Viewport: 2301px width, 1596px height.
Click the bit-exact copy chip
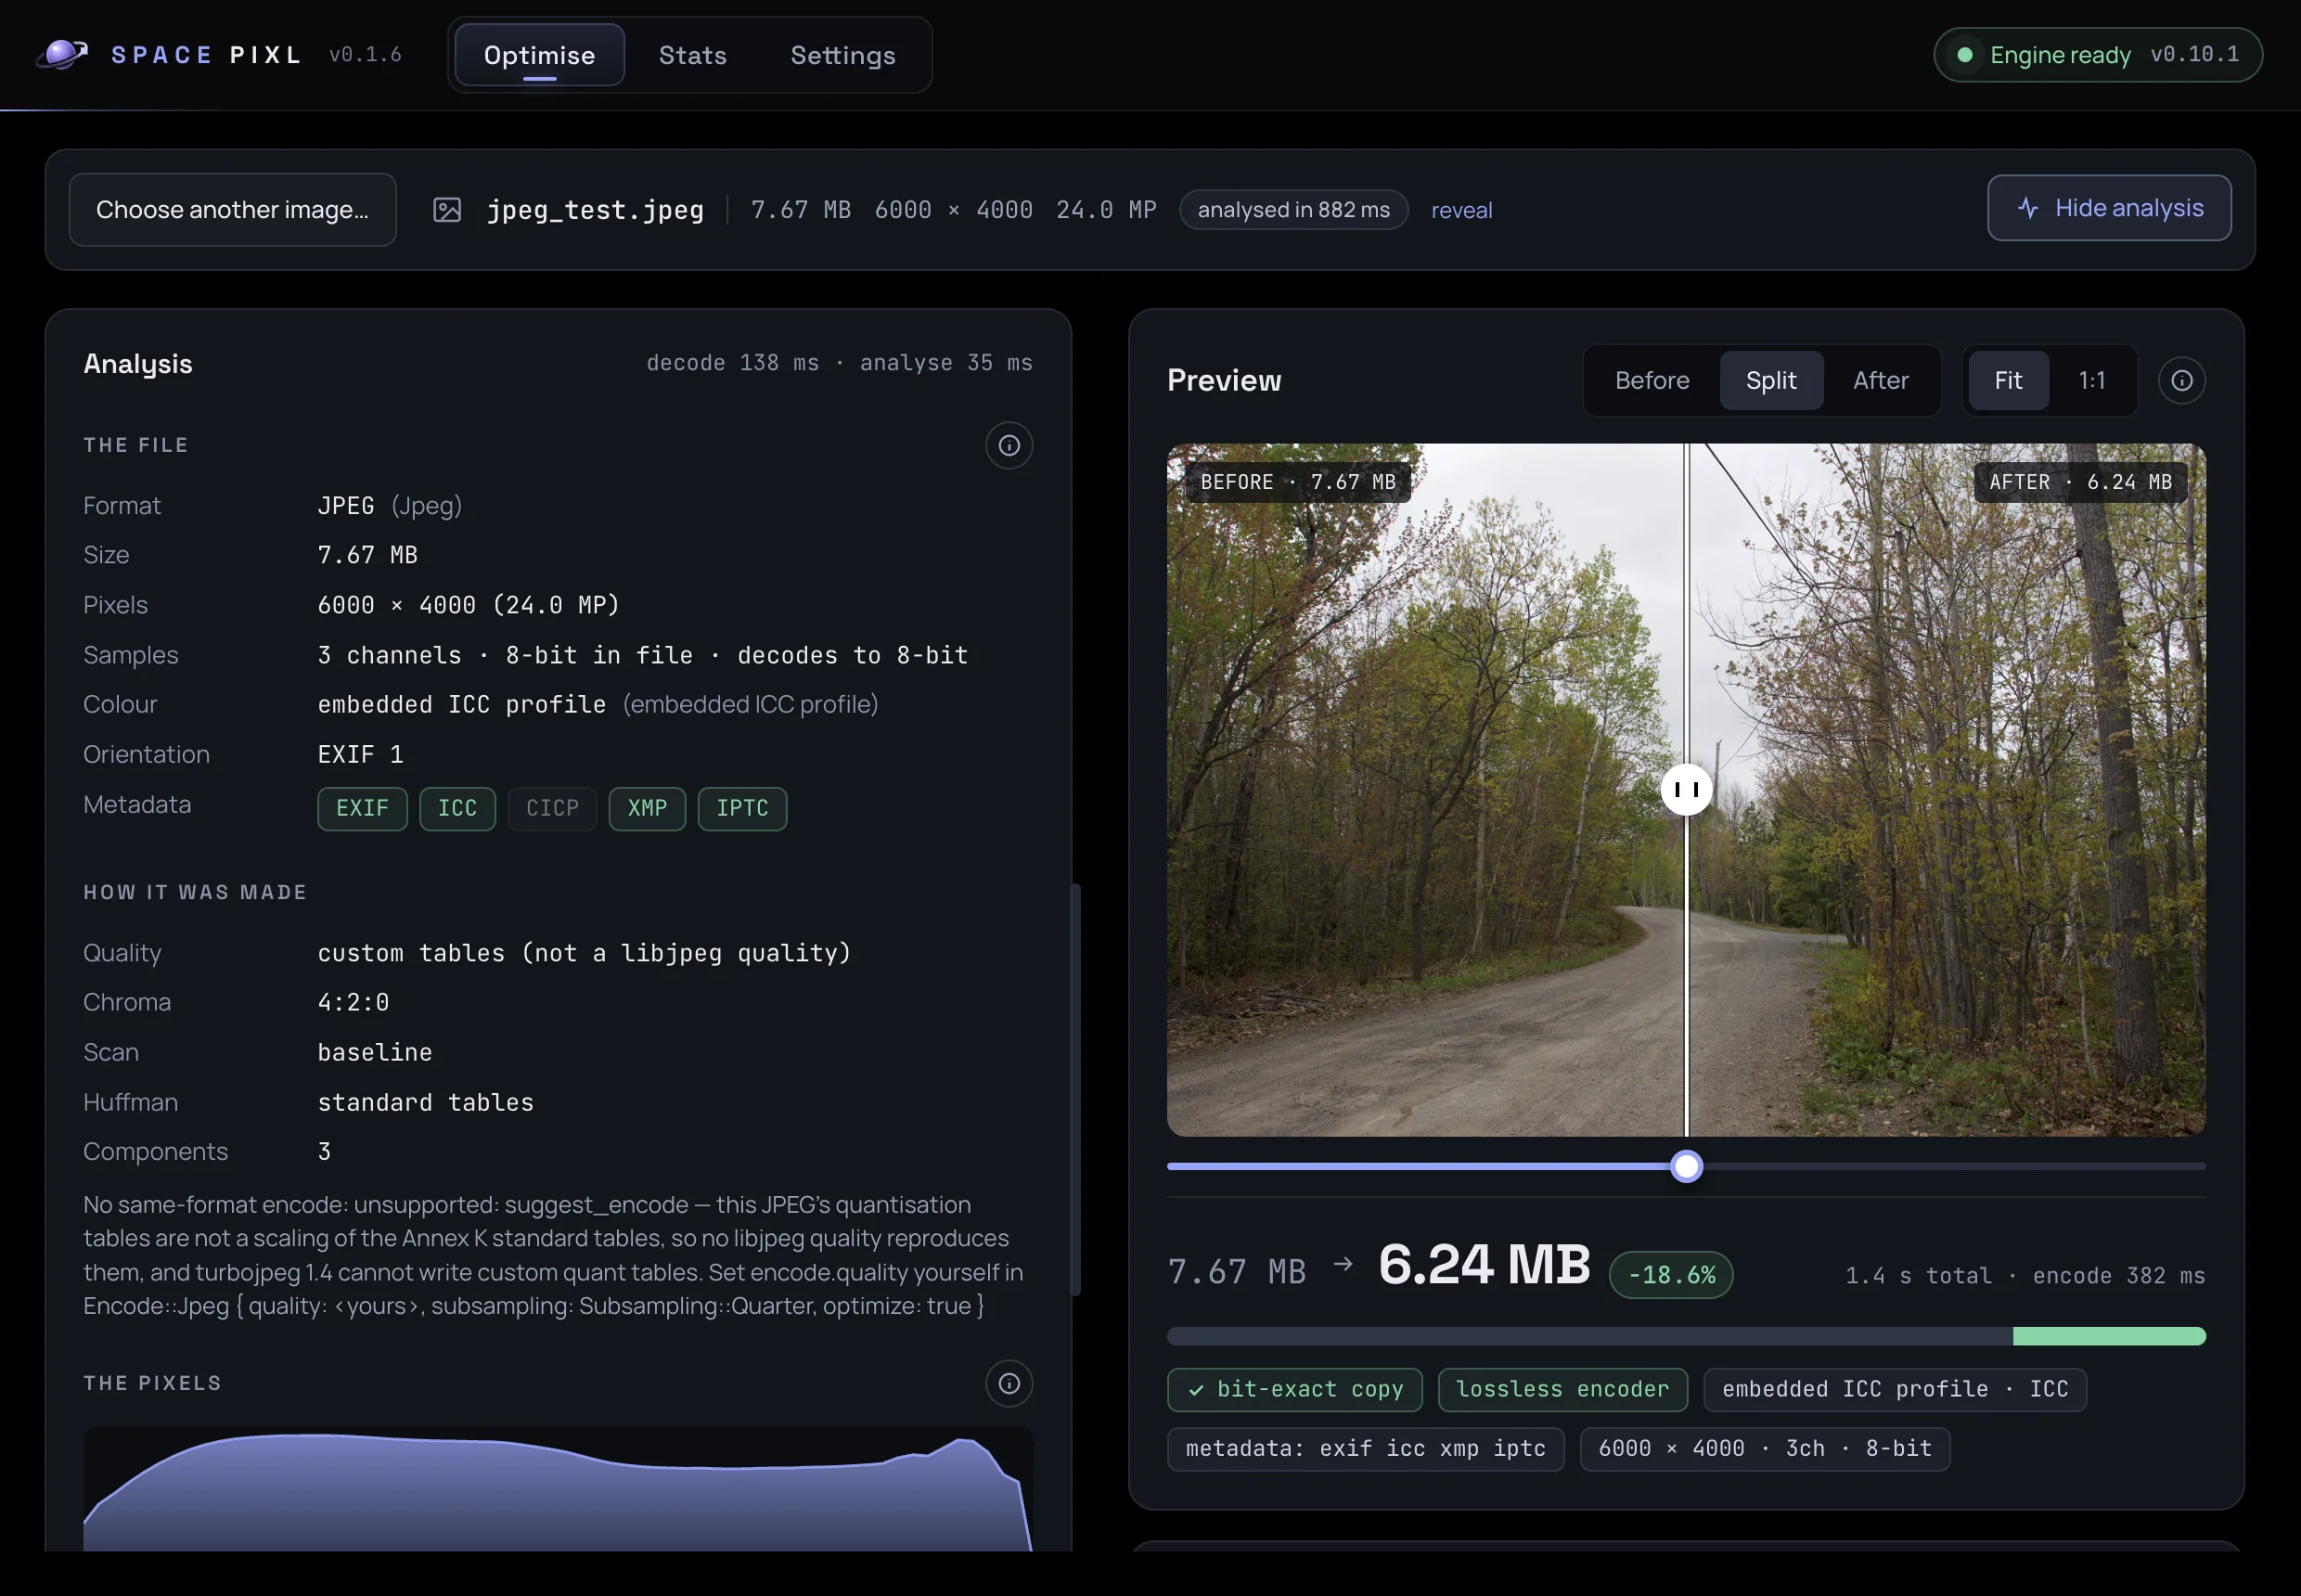coord(1294,1389)
